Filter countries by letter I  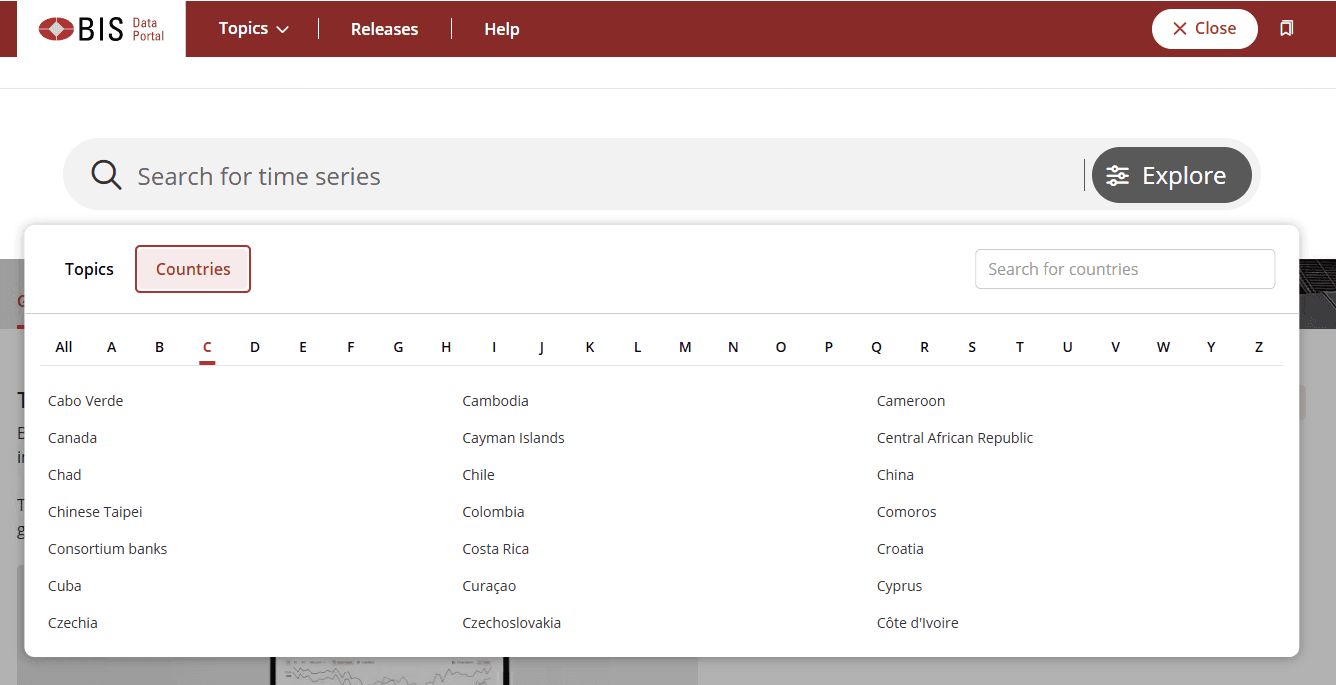tap(494, 347)
